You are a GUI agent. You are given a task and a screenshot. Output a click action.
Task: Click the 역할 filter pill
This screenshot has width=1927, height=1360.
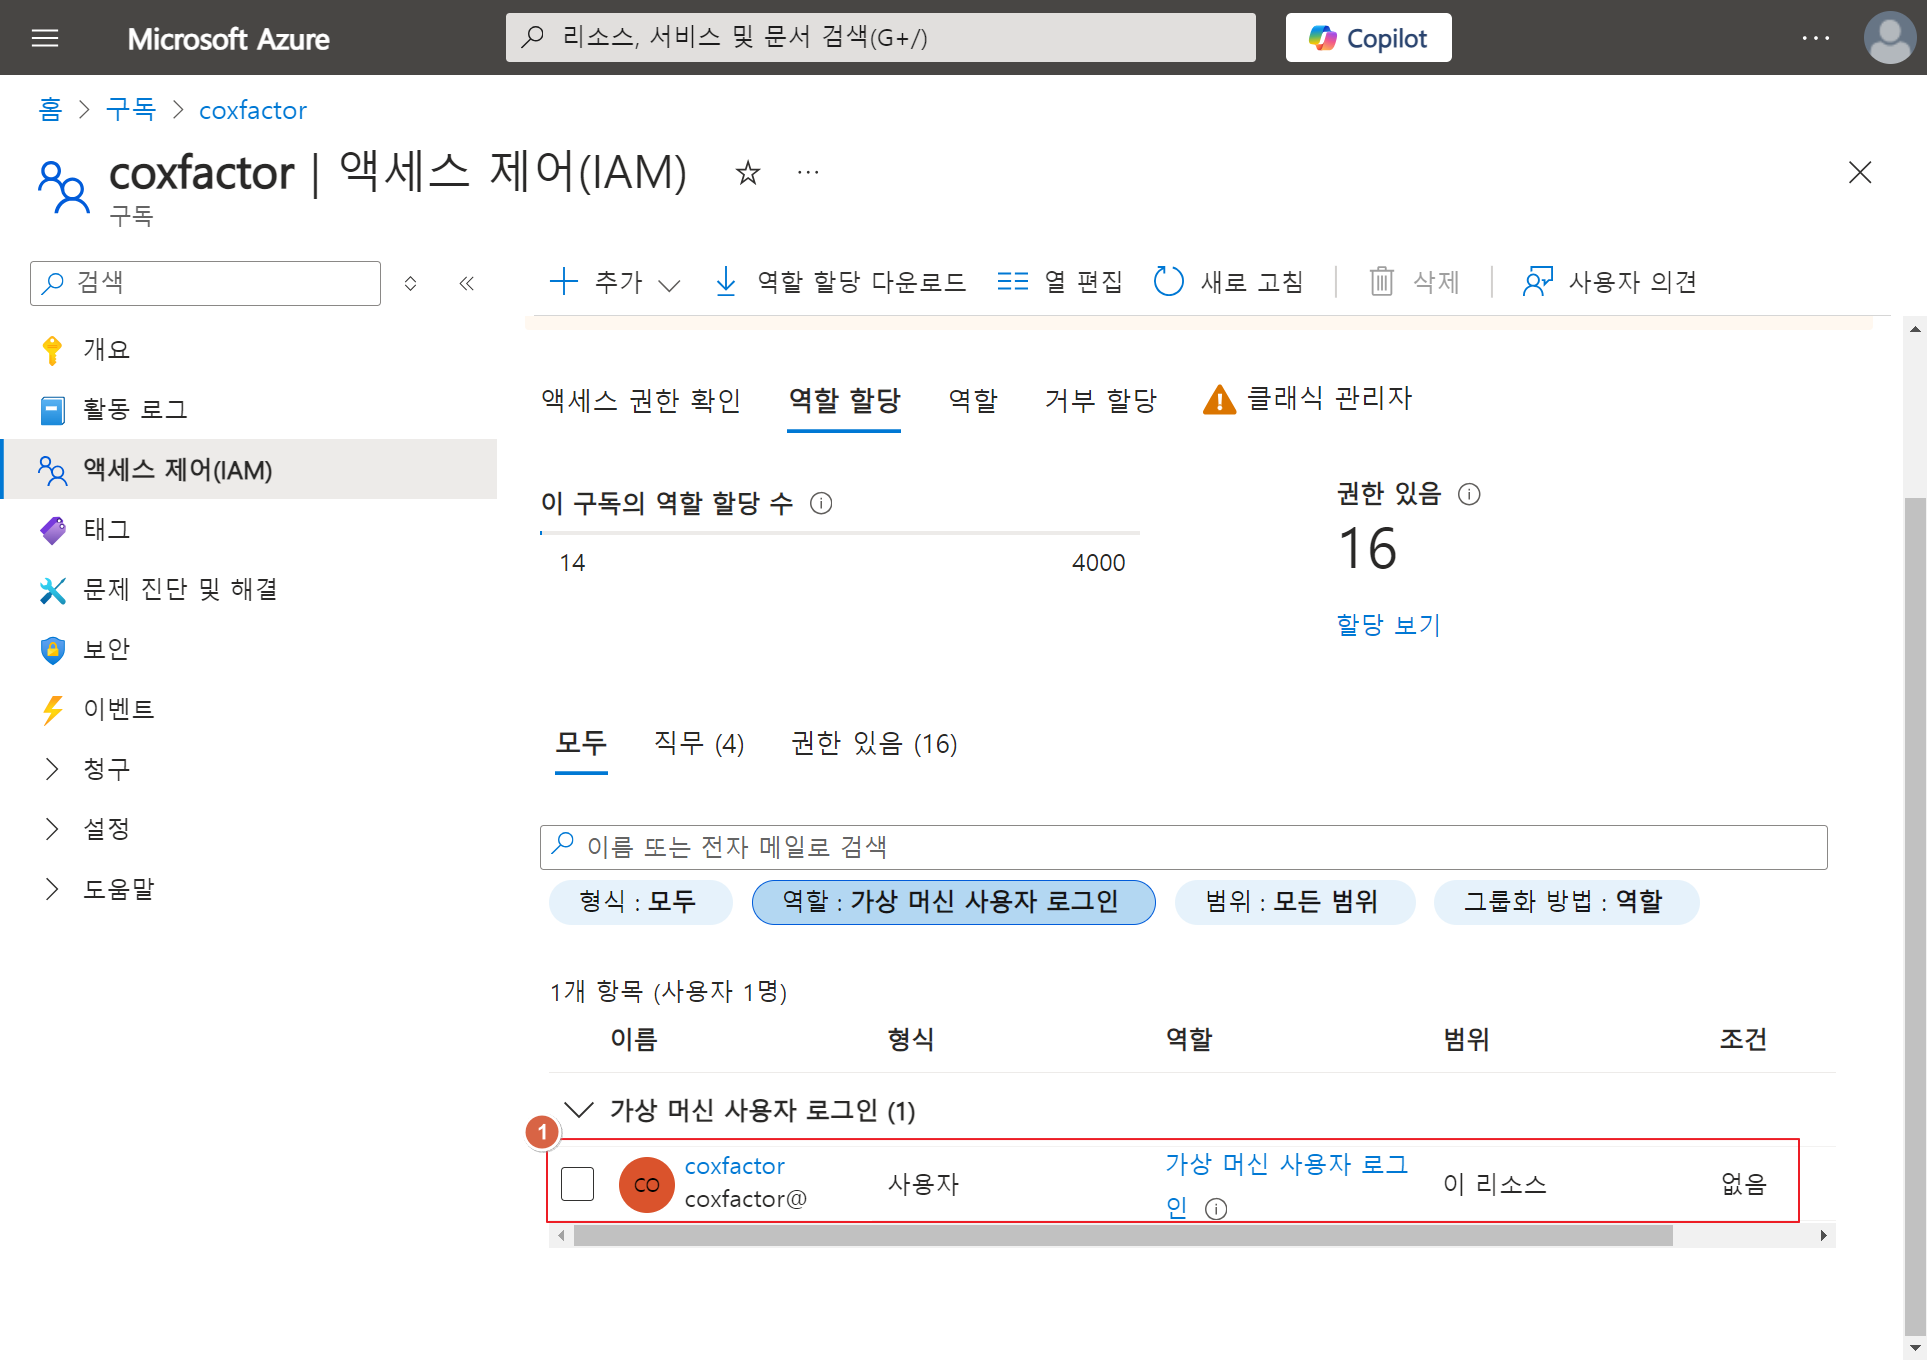coord(953,902)
